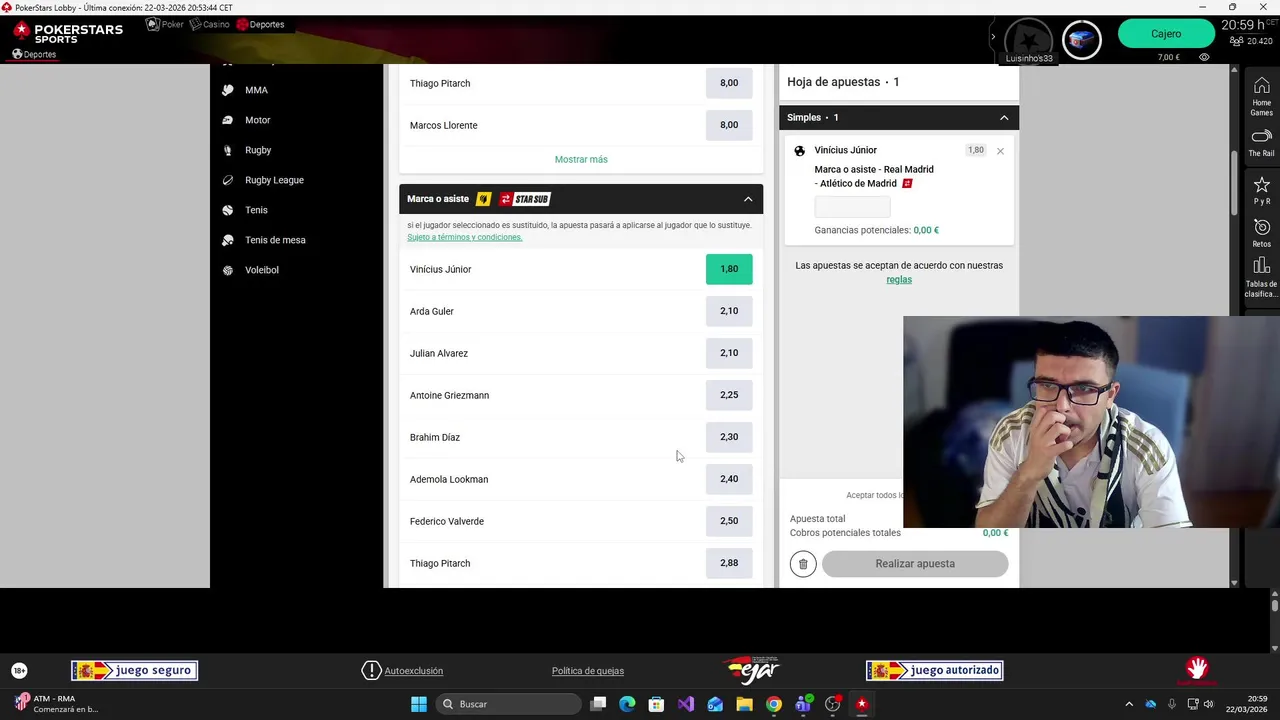Show more players with Mostrar más
The image size is (1280, 720).
[581, 159]
